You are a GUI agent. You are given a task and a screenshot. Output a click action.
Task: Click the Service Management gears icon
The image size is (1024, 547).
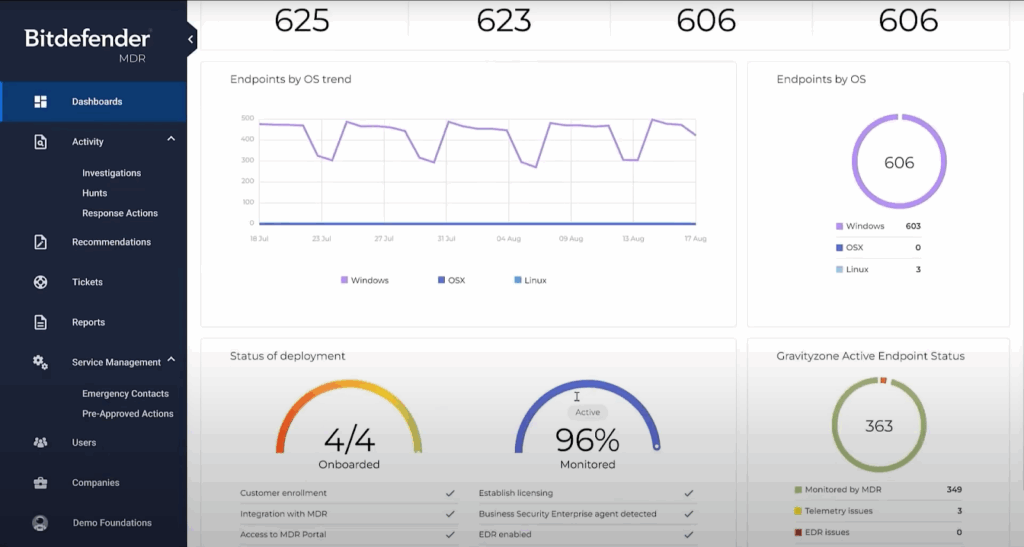[41, 362]
